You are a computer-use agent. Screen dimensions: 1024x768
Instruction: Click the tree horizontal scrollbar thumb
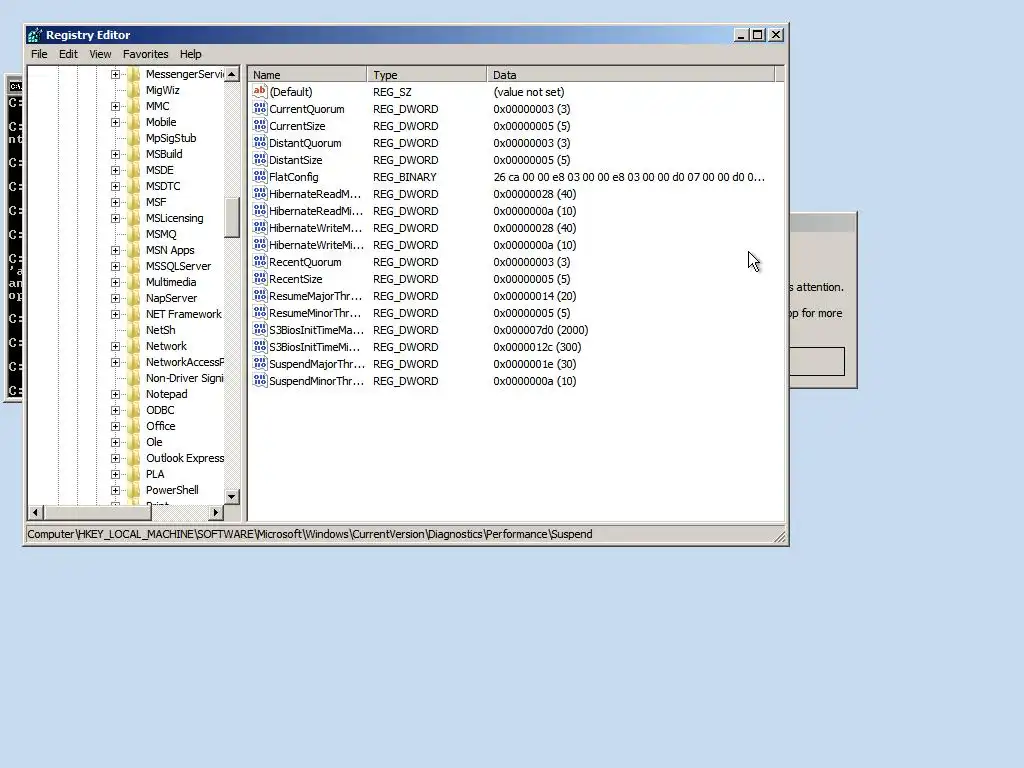coord(97,513)
